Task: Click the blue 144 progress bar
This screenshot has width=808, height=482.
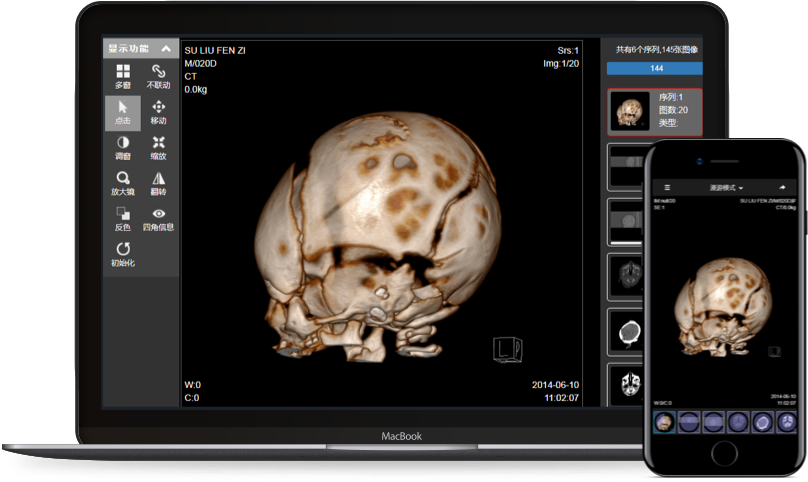Action: pos(654,68)
